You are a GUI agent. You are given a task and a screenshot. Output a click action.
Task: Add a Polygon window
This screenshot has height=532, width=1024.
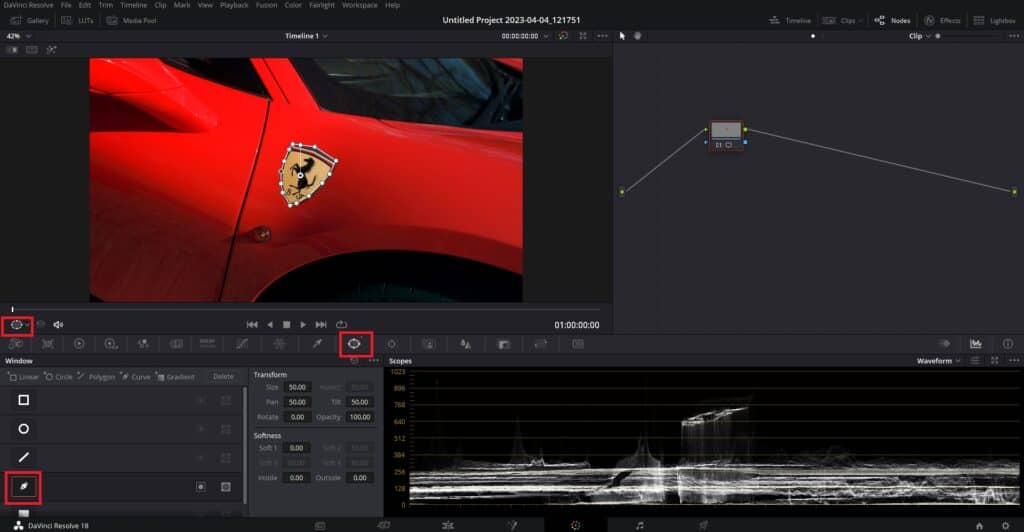click(96, 377)
